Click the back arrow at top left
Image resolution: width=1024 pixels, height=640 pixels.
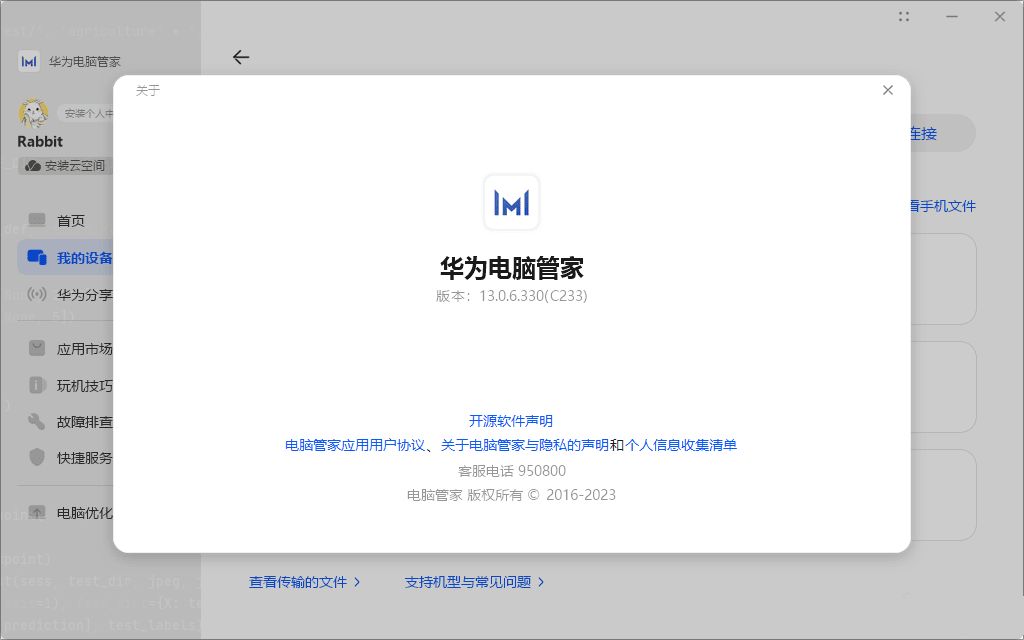pos(241,57)
